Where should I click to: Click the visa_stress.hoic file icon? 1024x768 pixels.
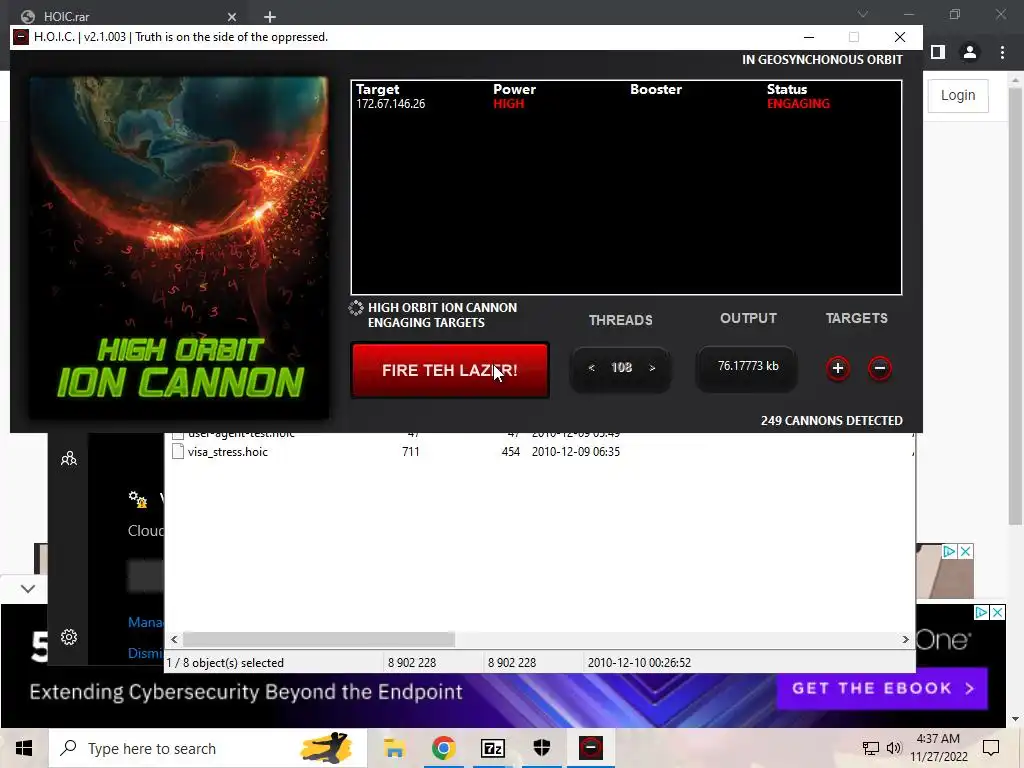click(x=178, y=451)
